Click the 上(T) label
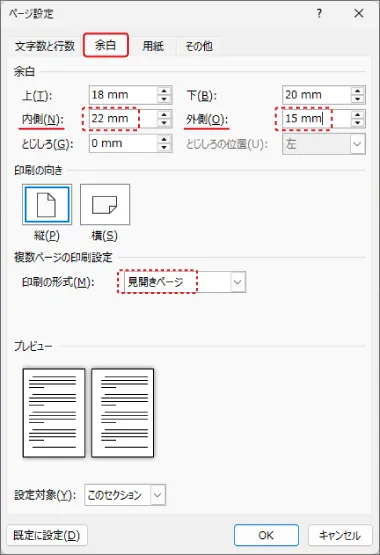The width and height of the screenshot is (380, 555). pos(37,95)
